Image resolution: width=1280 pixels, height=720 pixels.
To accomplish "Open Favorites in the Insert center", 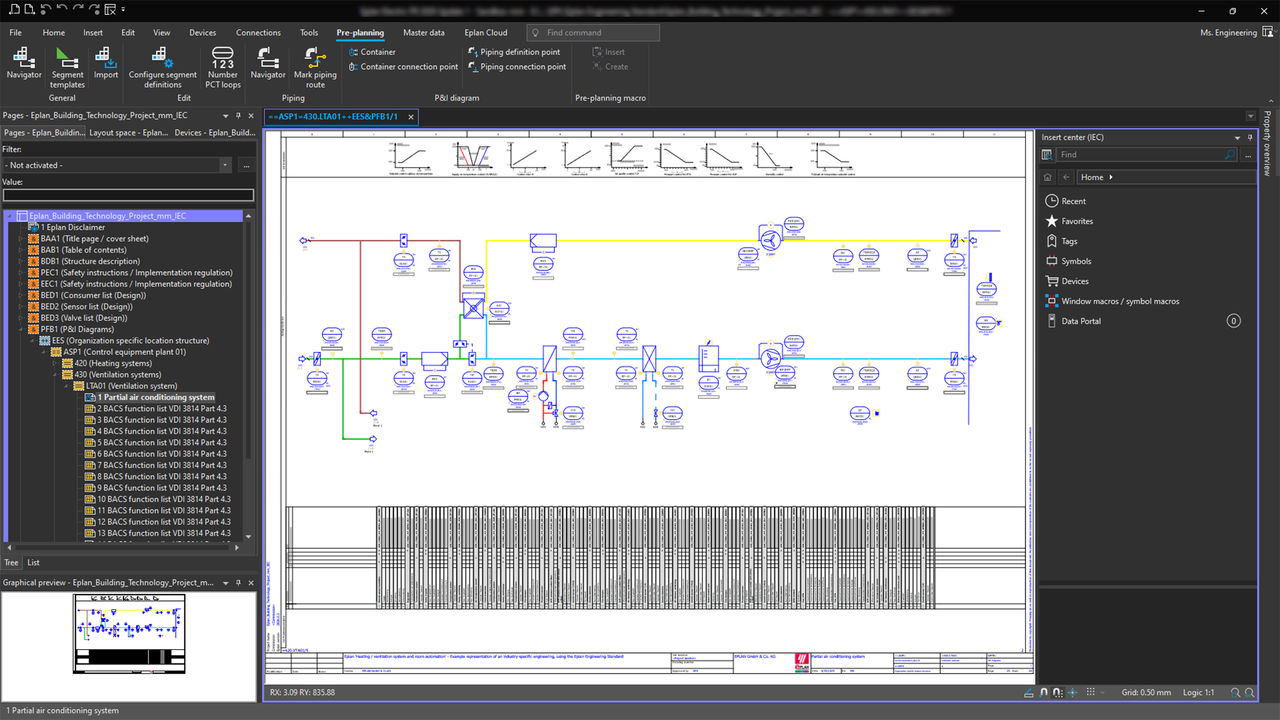I will [1077, 221].
